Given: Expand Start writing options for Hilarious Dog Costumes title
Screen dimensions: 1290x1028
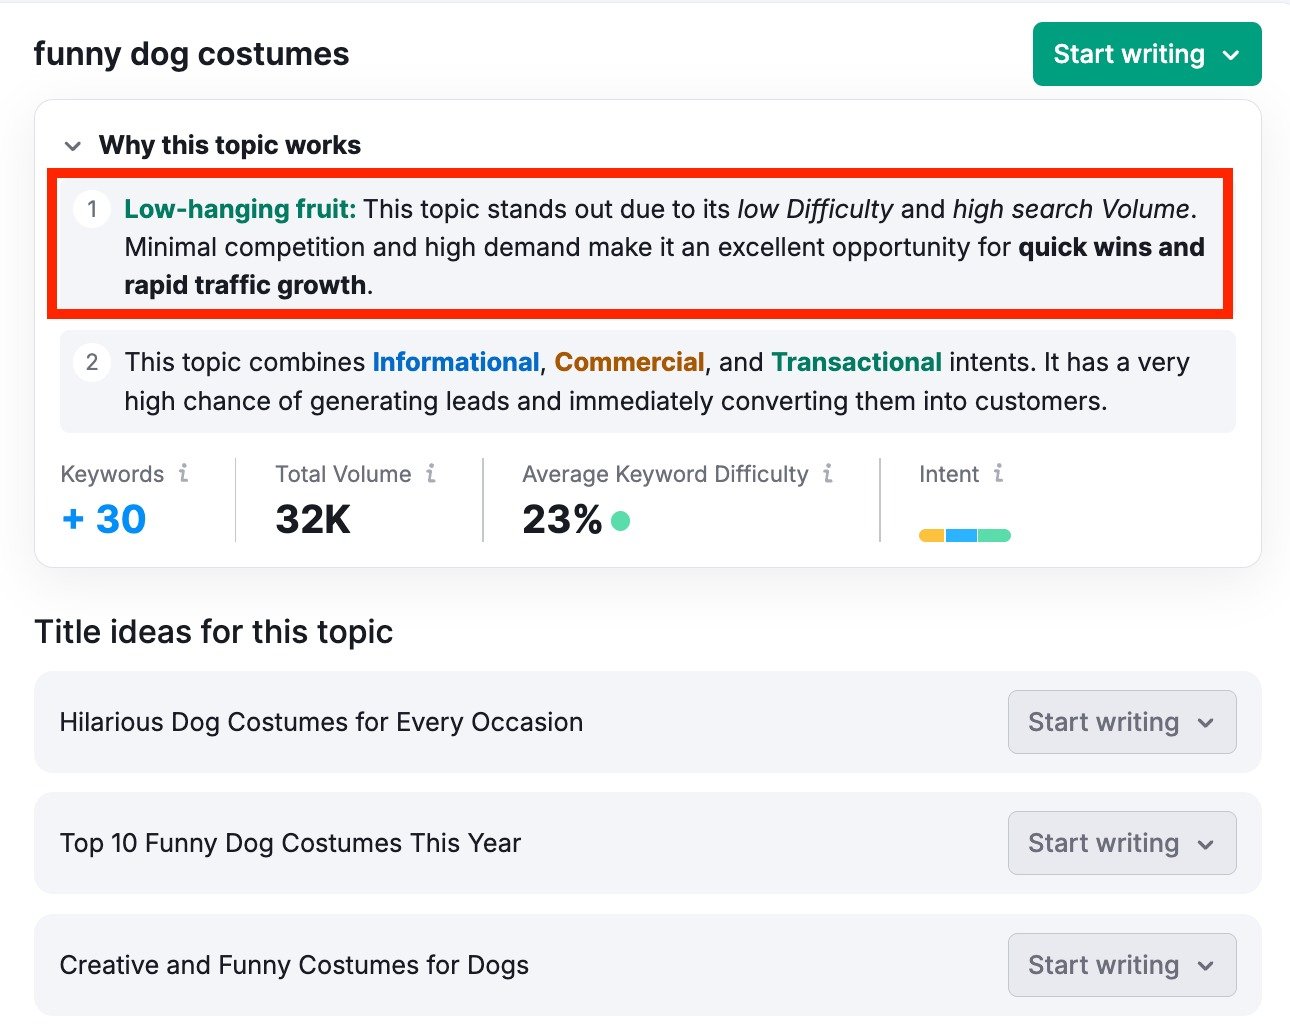Looking at the screenshot, I should (1207, 722).
